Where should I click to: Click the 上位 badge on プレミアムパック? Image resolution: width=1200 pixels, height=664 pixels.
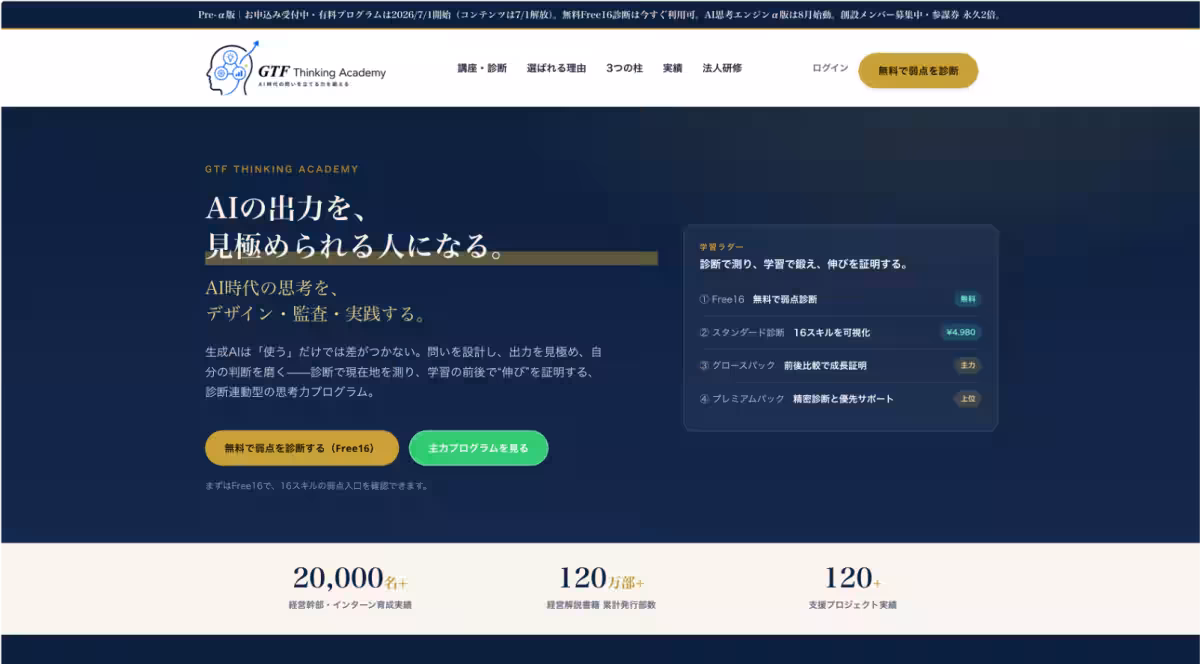click(x=967, y=398)
